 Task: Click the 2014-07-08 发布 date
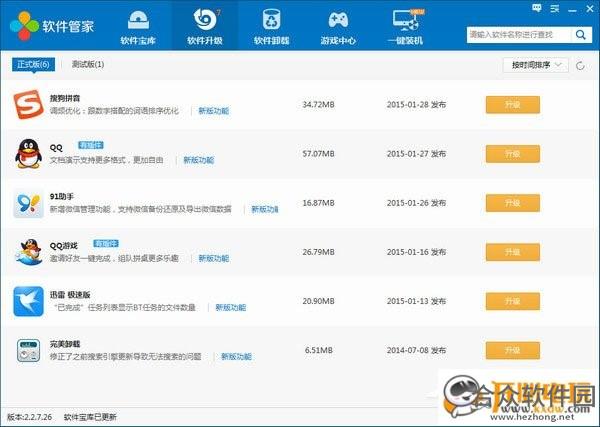coord(416,350)
